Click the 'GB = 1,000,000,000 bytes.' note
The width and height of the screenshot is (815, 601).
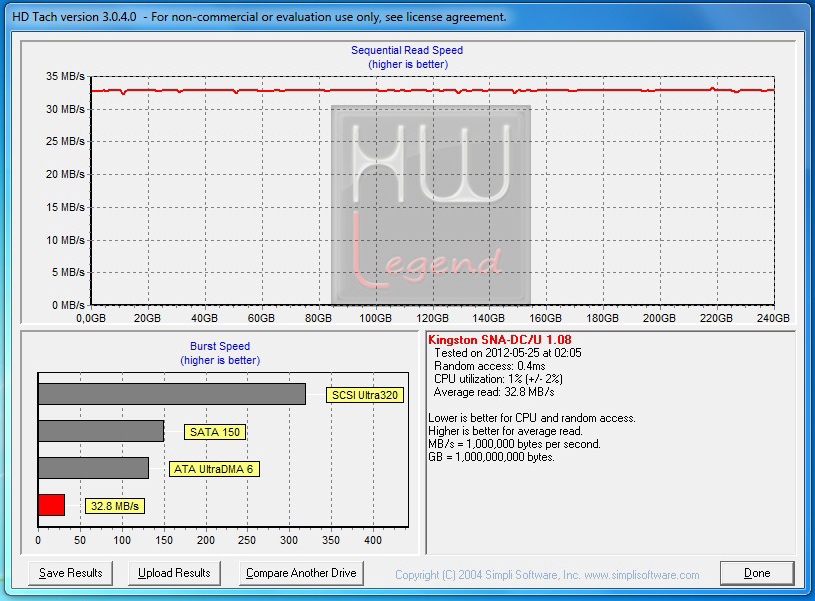click(x=491, y=457)
